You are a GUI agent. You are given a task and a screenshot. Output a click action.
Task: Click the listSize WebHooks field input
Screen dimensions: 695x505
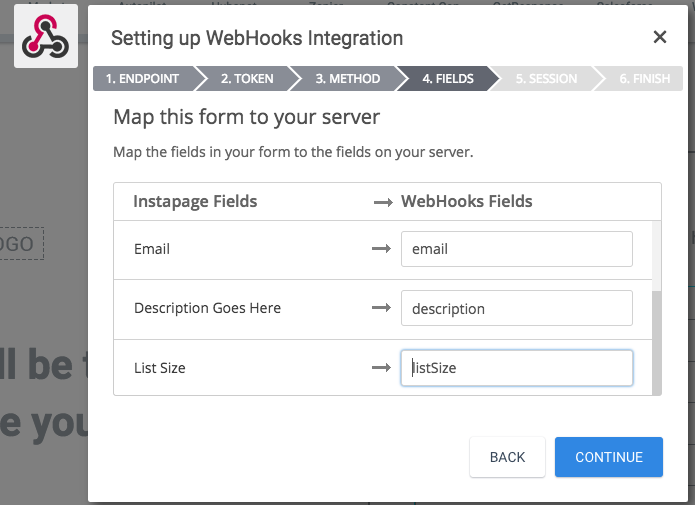(517, 368)
